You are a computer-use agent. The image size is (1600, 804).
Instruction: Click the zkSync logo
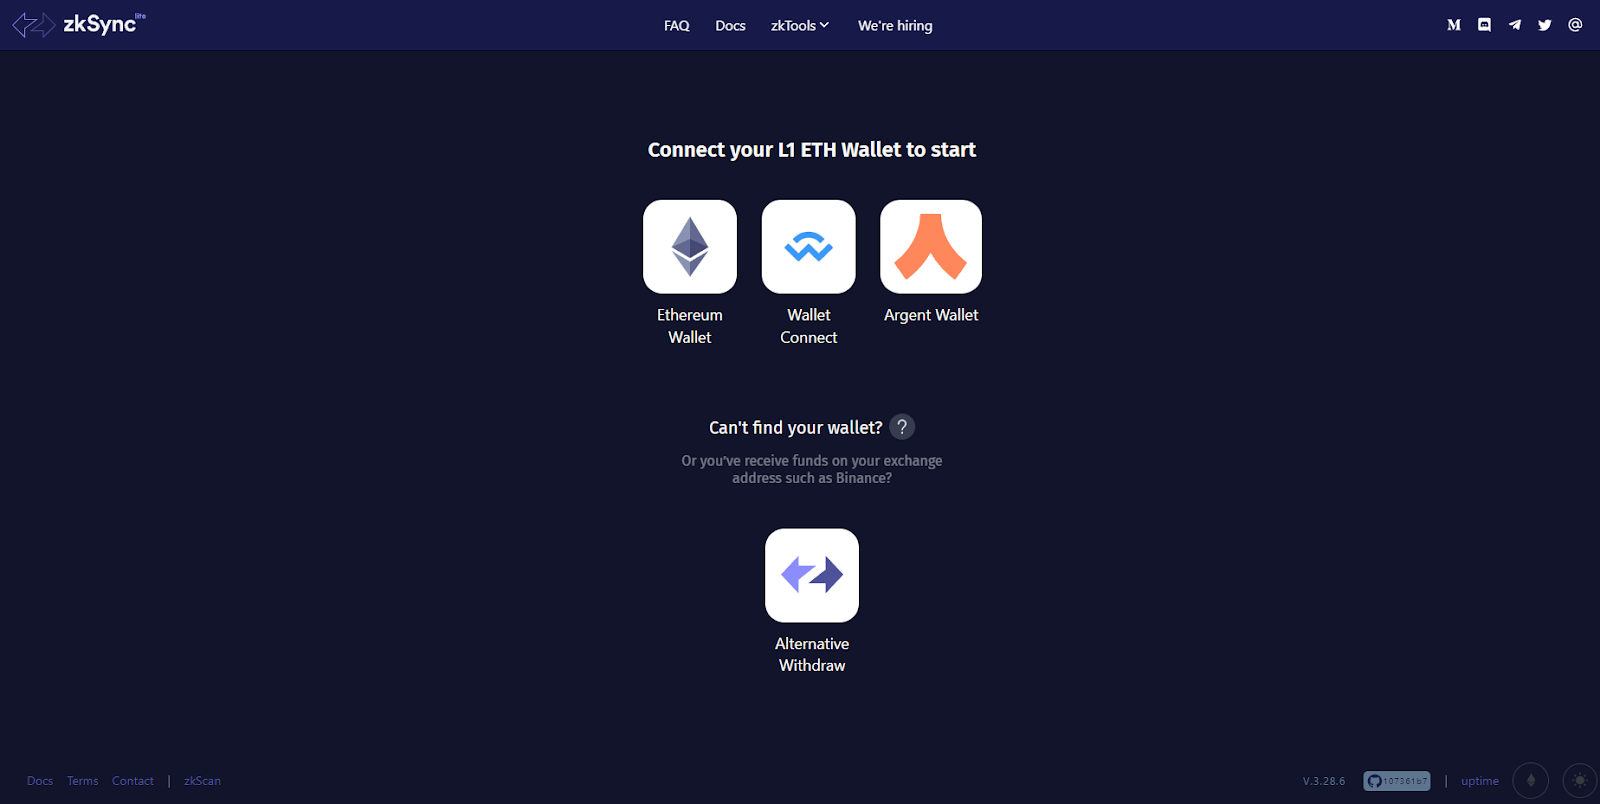coord(79,24)
